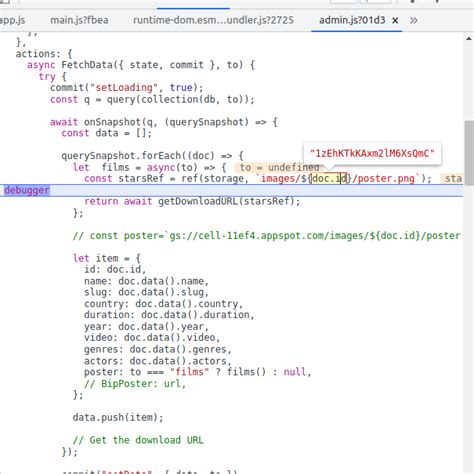Click the commit("setLoading", true) line
Screen dimensions: 474x474
click(x=127, y=88)
